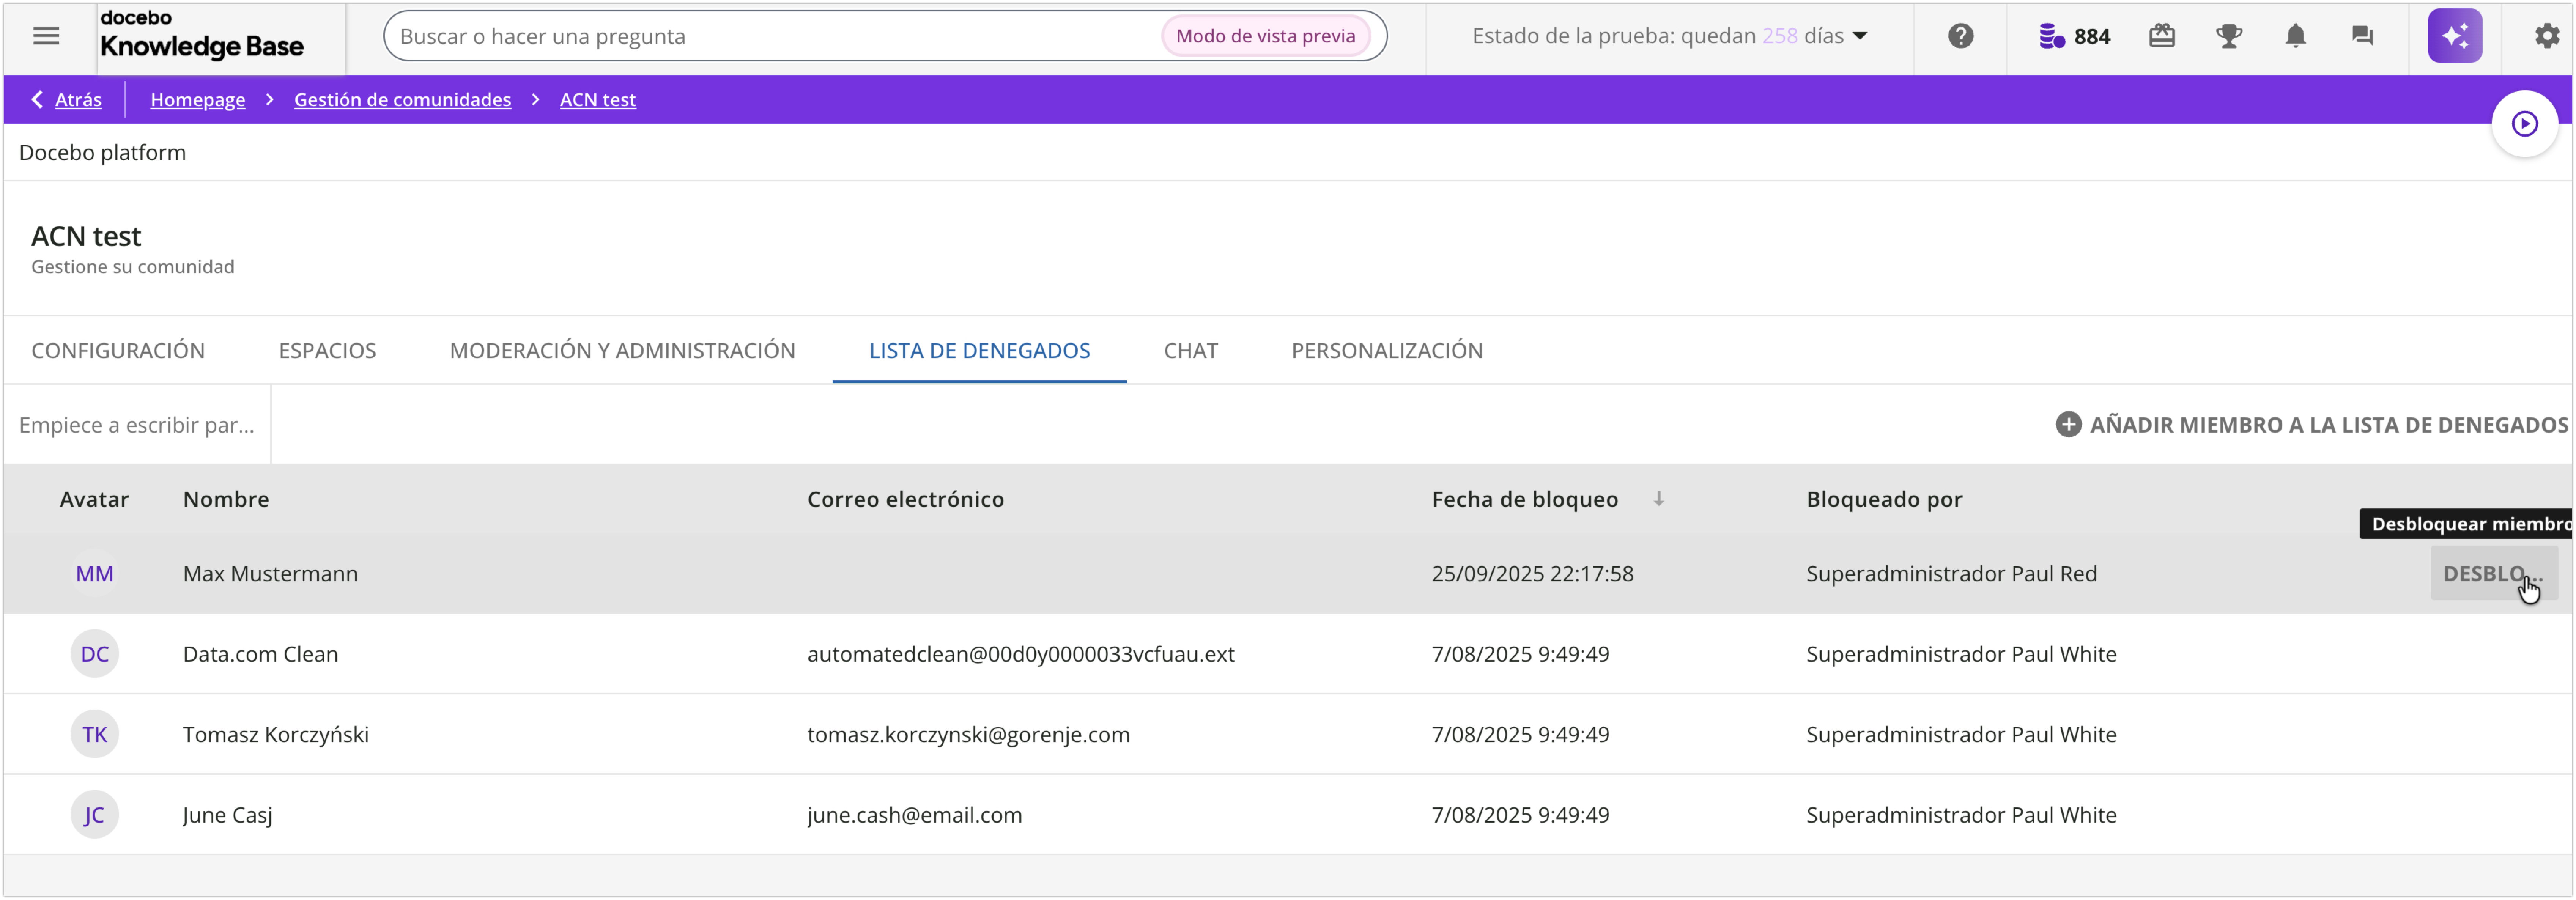Click Max Mustermann's MM avatar
This screenshot has height=900, width=2576.
click(x=94, y=573)
